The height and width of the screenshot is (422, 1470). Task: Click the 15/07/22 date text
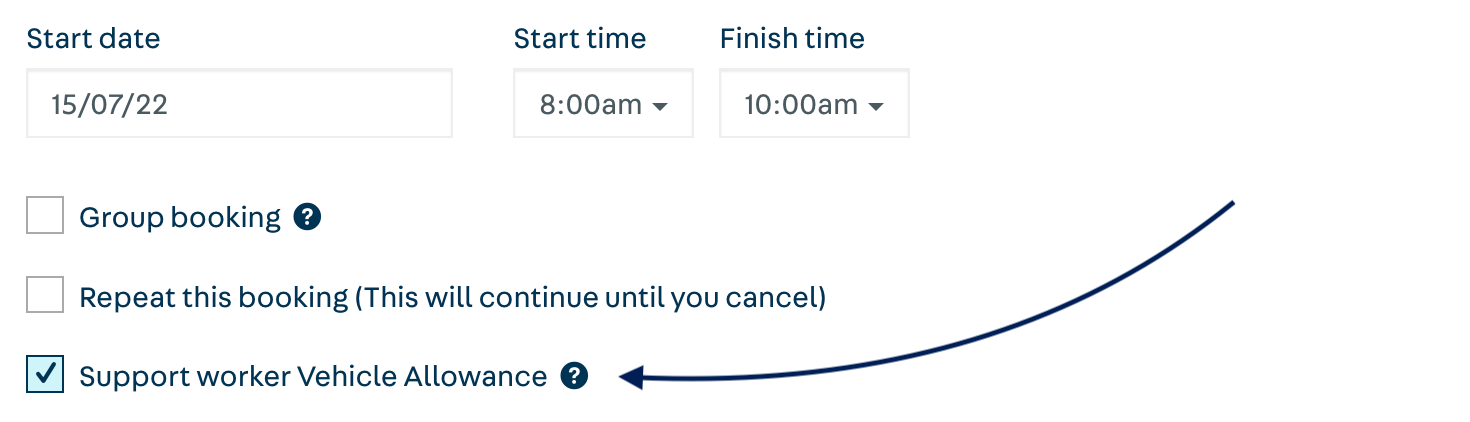coord(109,104)
